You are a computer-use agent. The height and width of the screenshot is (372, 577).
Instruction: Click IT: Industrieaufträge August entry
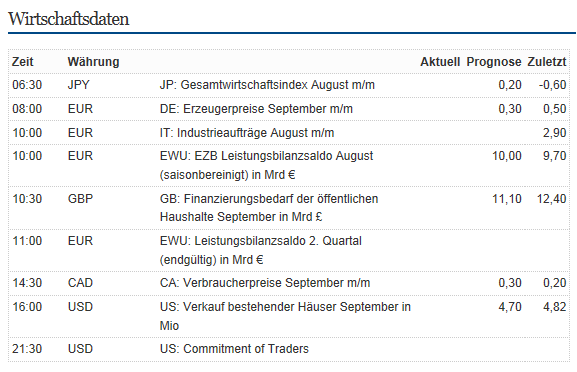coord(247,133)
